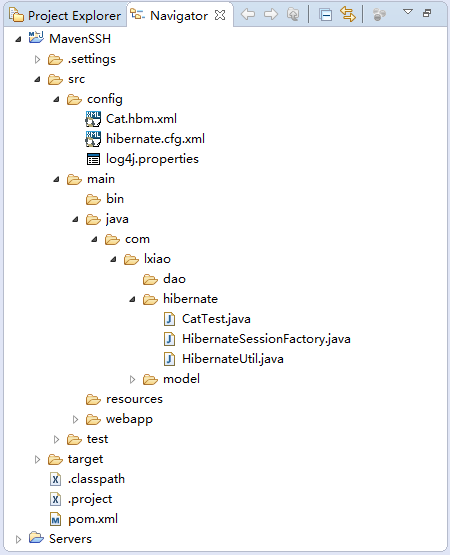Collapse the hibernate folder
The width and height of the screenshot is (450, 555).
tap(132, 299)
